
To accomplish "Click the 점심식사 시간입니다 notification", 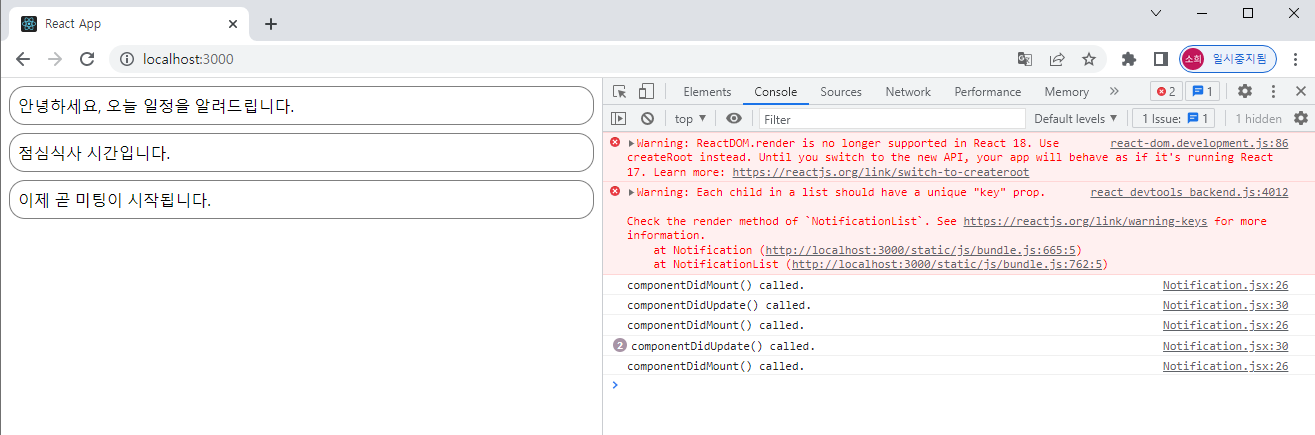I will pyautogui.click(x=301, y=153).
